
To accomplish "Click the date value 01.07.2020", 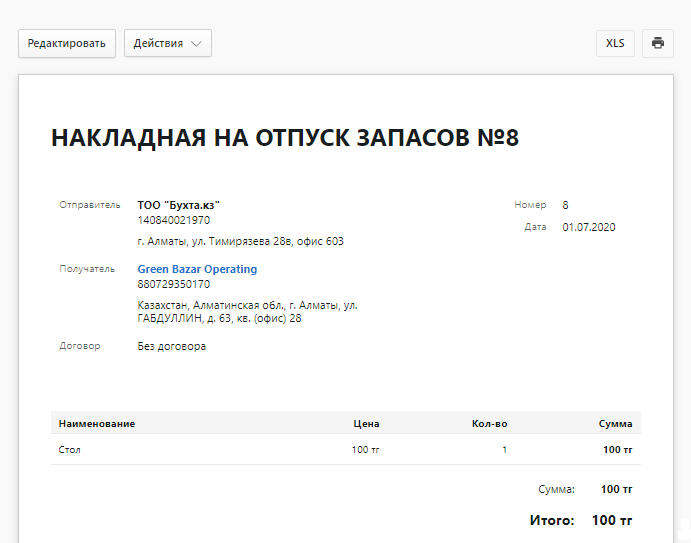I will click(589, 227).
